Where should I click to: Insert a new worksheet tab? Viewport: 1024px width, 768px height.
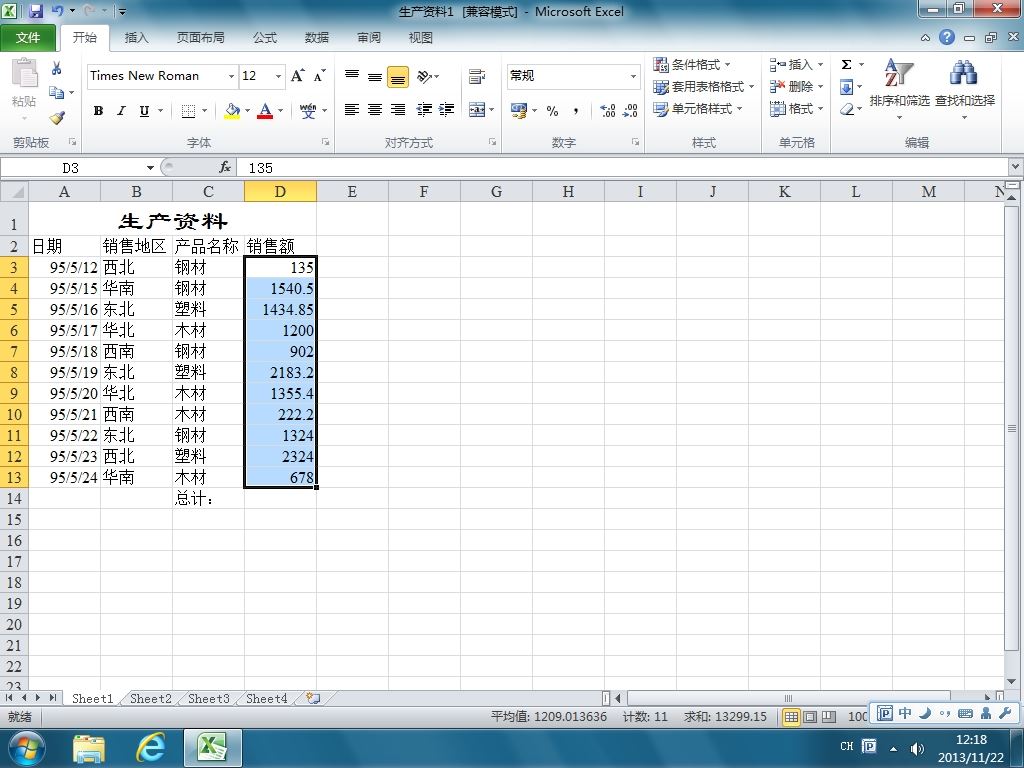313,698
